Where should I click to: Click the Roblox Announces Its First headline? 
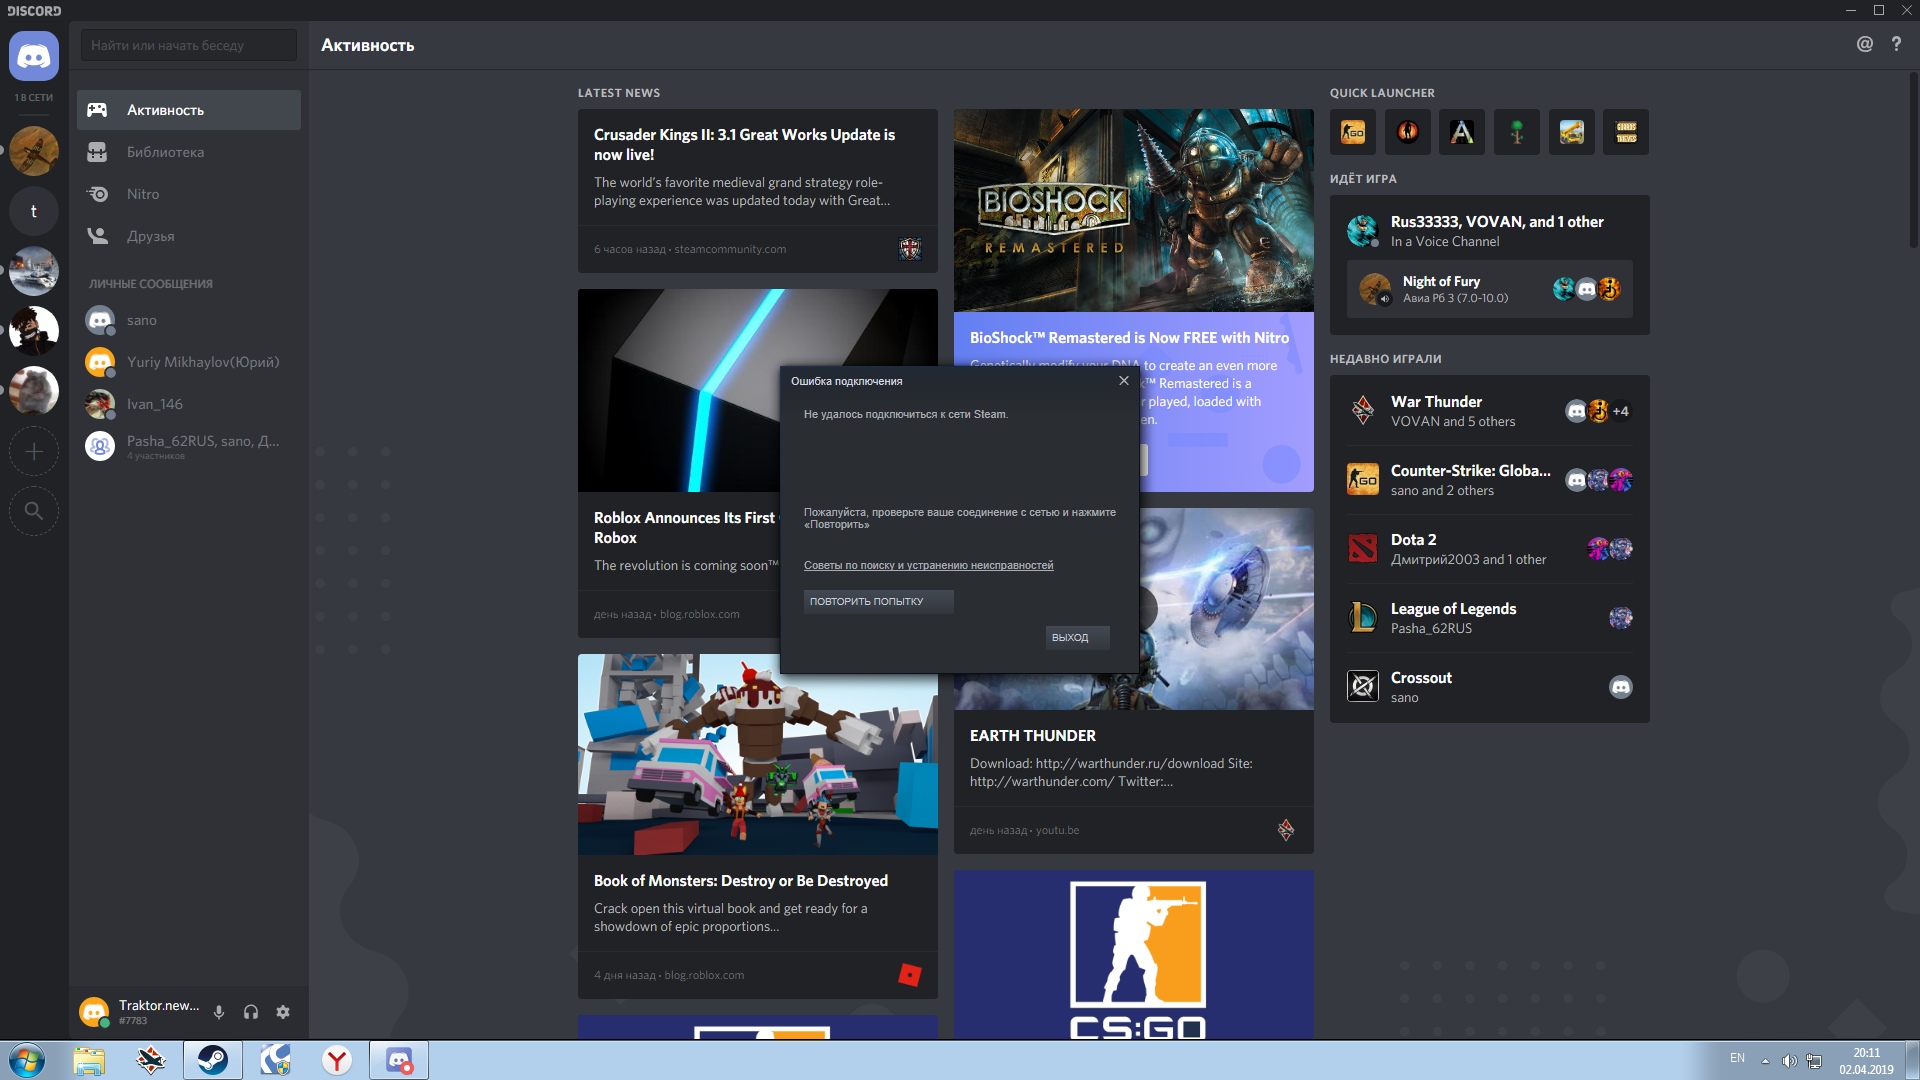coord(685,527)
